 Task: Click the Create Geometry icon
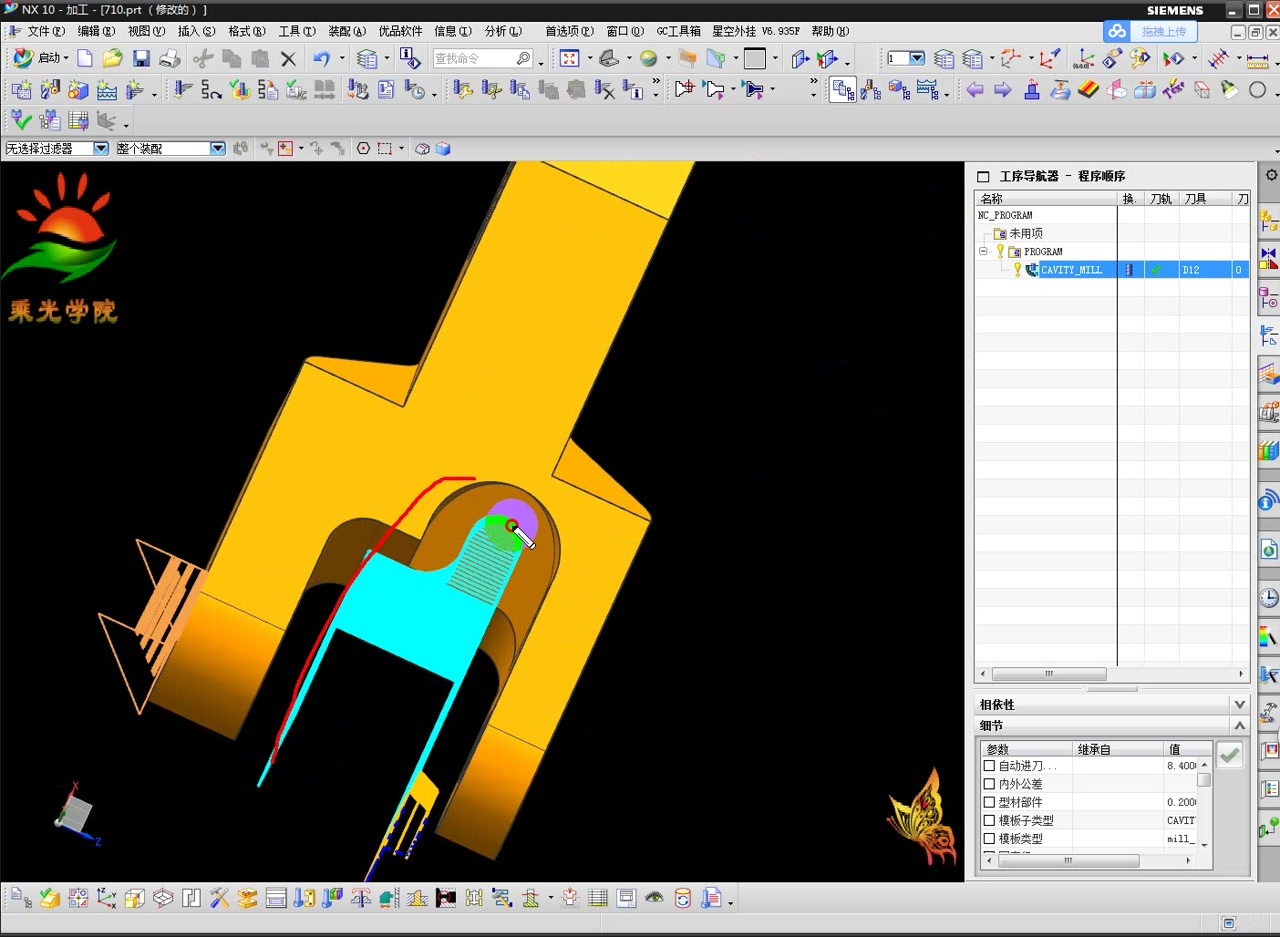point(77,90)
